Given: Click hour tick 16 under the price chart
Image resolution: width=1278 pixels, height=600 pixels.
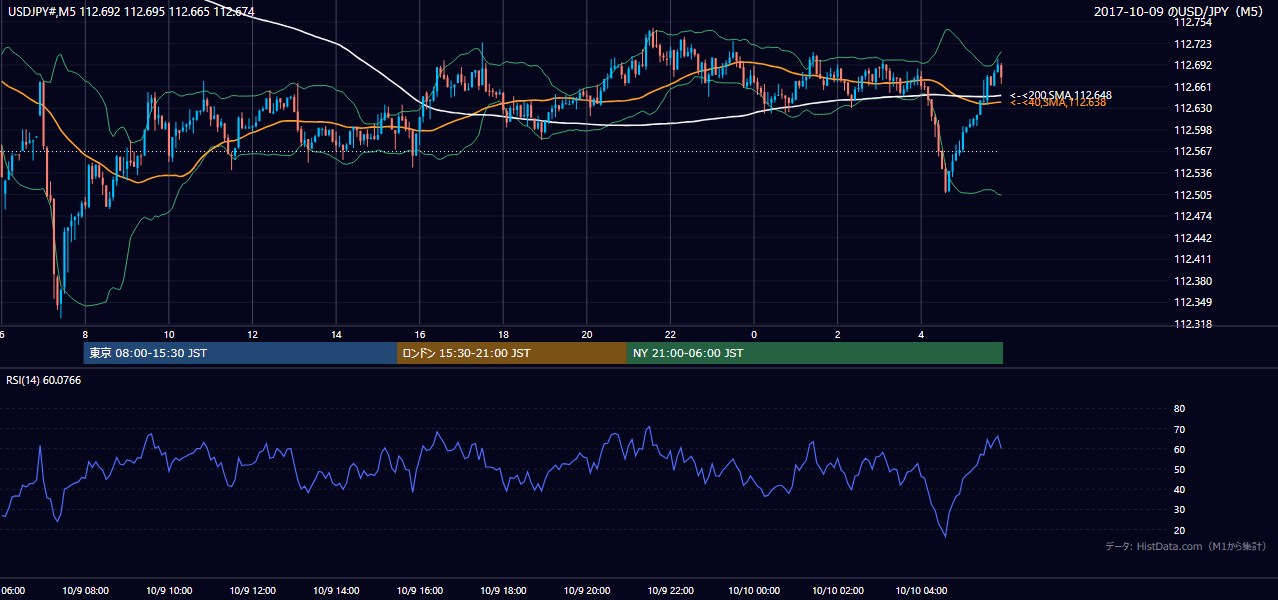Looking at the screenshot, I should pos(420,335).
